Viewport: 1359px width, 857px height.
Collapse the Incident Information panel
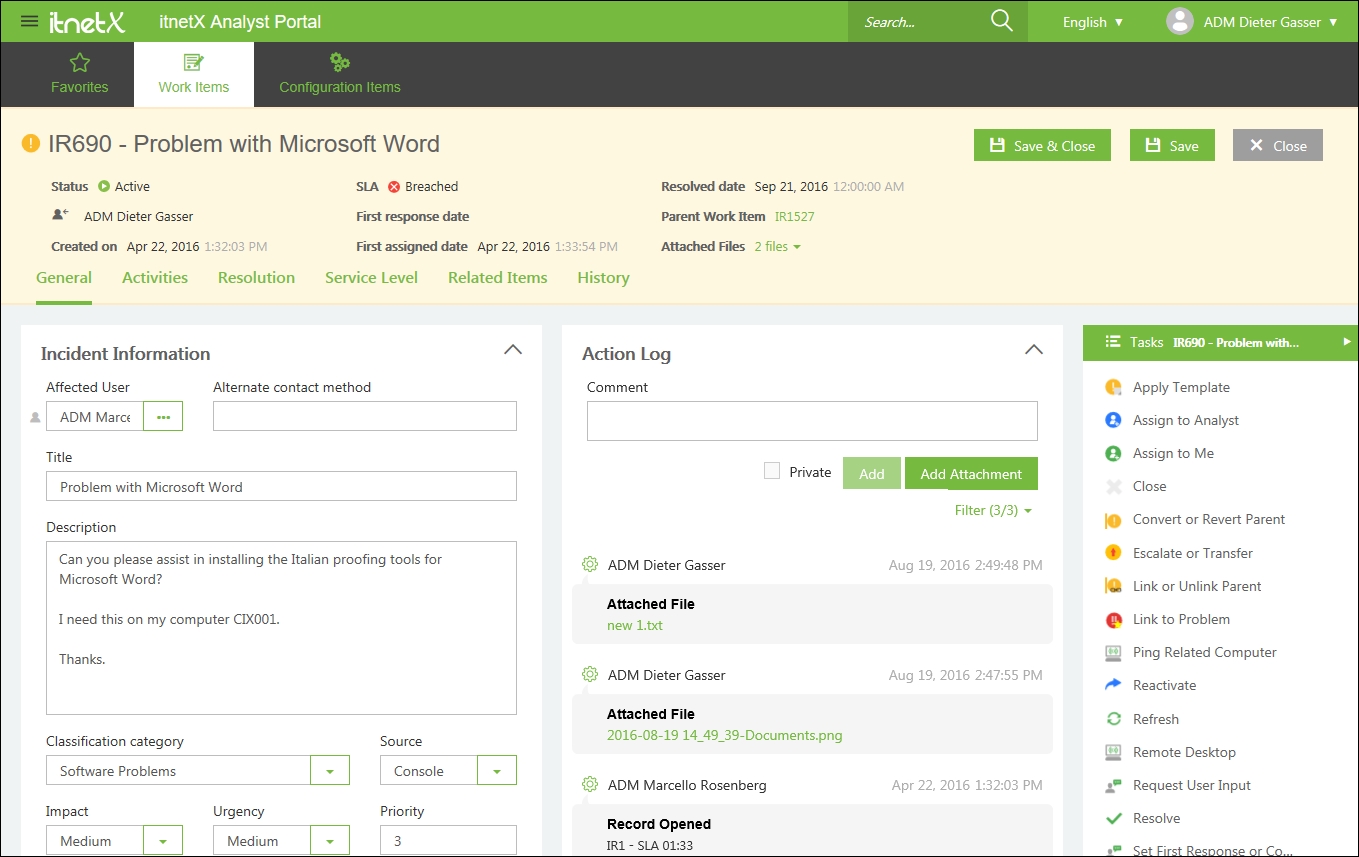coord(512,350)
